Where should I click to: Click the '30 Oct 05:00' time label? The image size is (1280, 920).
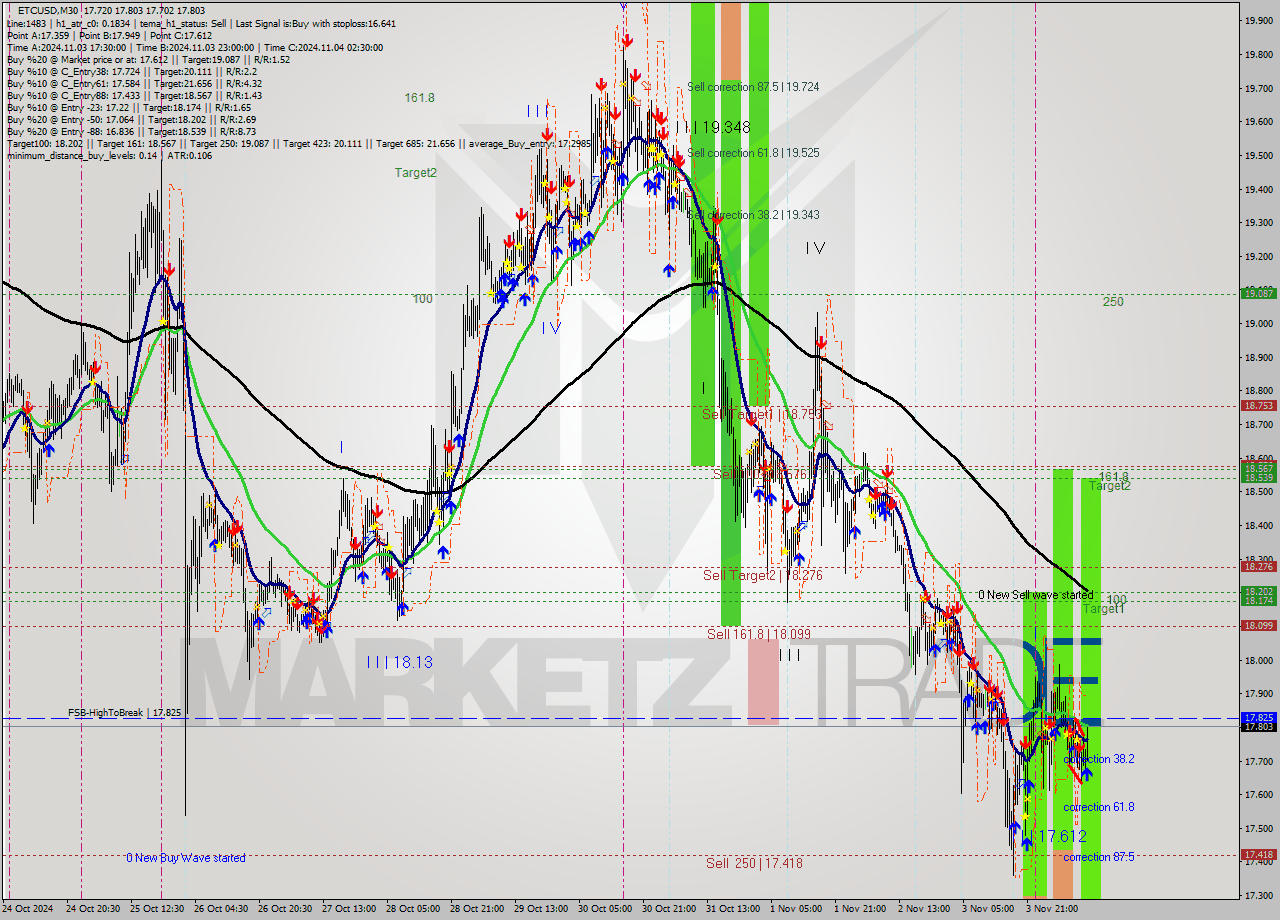[605, 909]
